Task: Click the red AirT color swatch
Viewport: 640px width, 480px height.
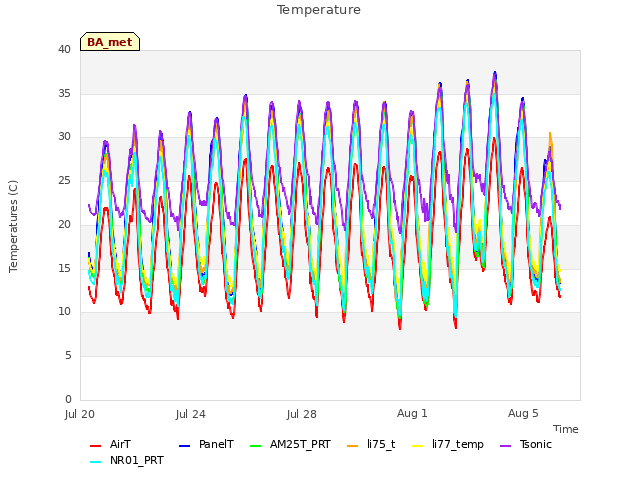Action: tap(96, 446)
